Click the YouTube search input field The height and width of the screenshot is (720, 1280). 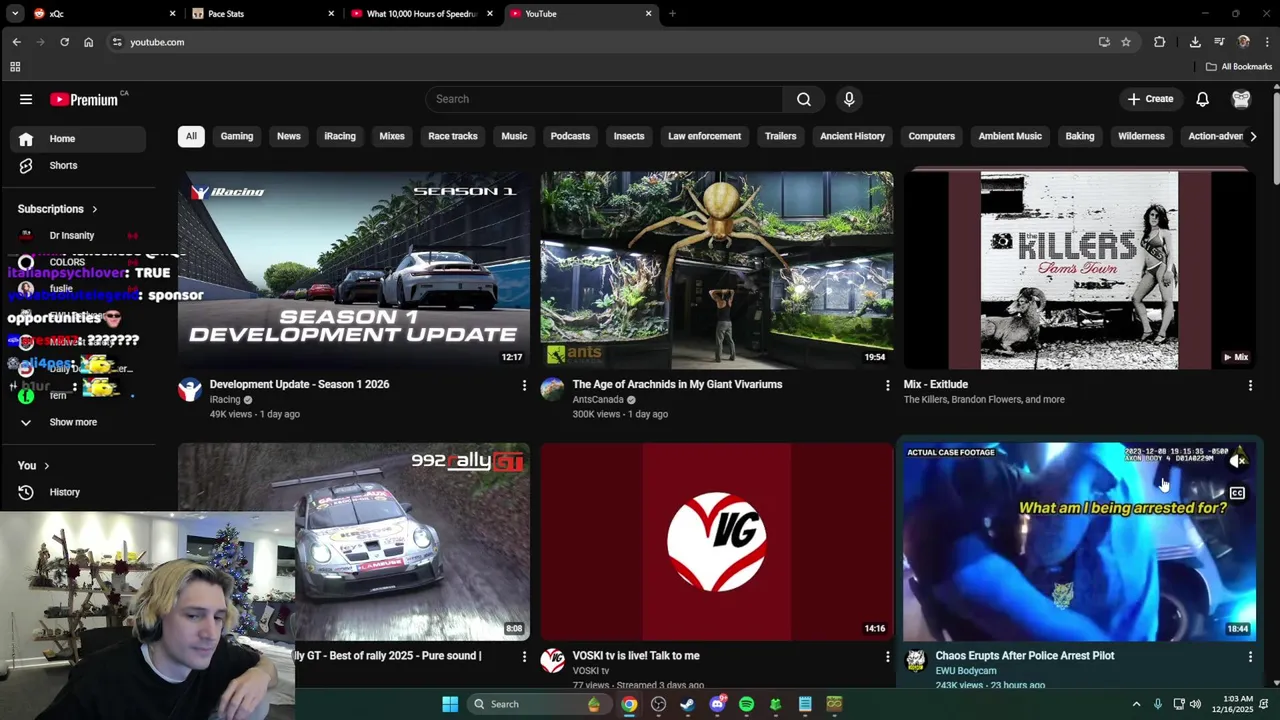click(x=604, y=99)
